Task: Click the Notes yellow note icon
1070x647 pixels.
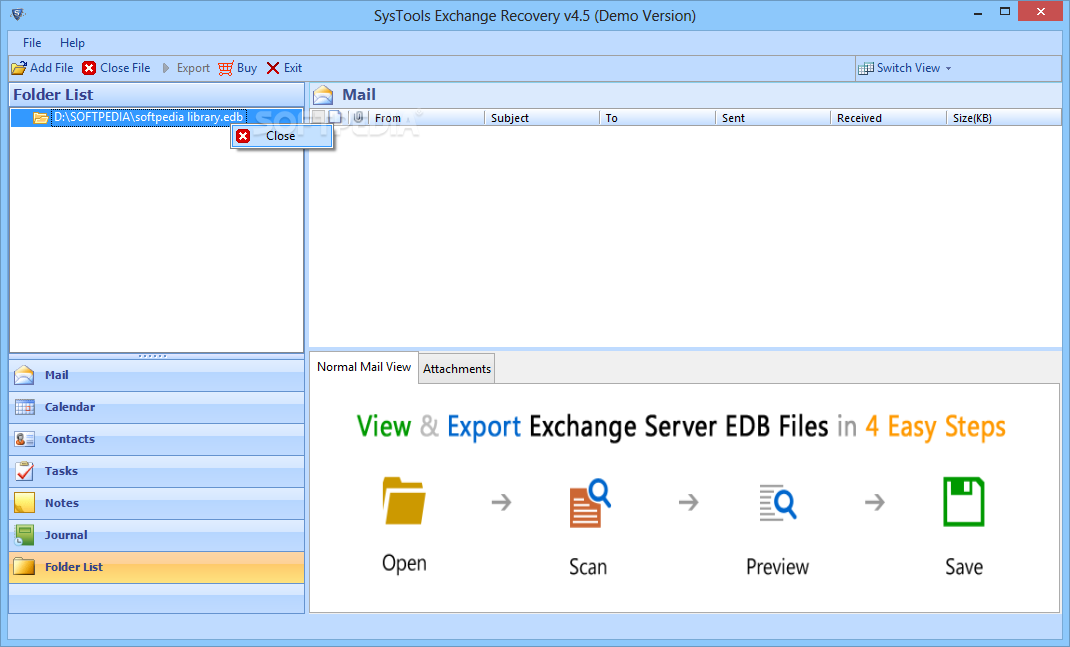Action: coord(25,503)
